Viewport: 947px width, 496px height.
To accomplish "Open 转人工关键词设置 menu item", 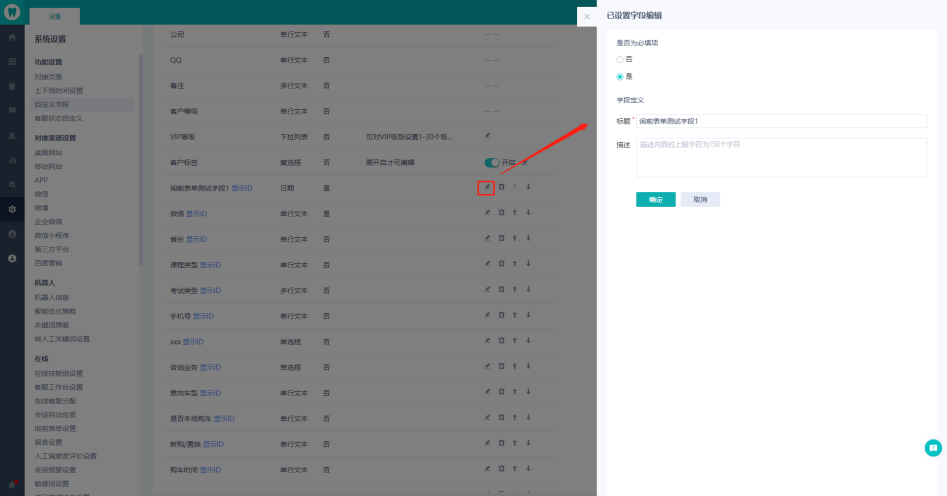I will (62, 339).
